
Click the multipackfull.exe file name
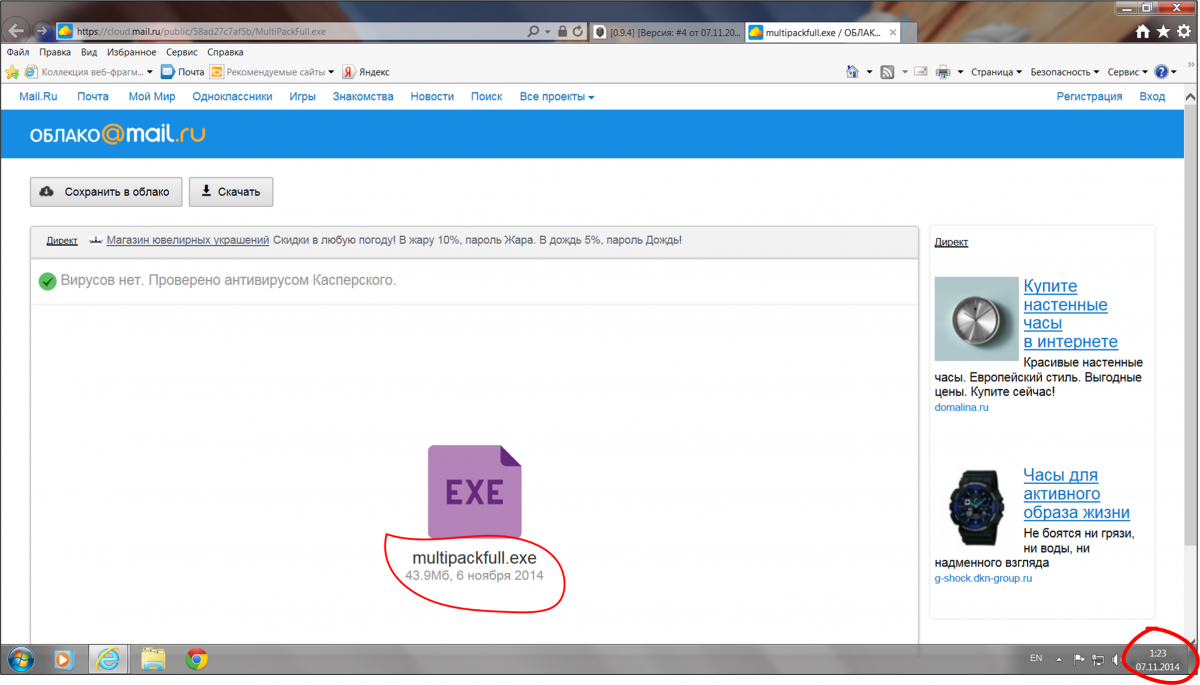point(474,558)
